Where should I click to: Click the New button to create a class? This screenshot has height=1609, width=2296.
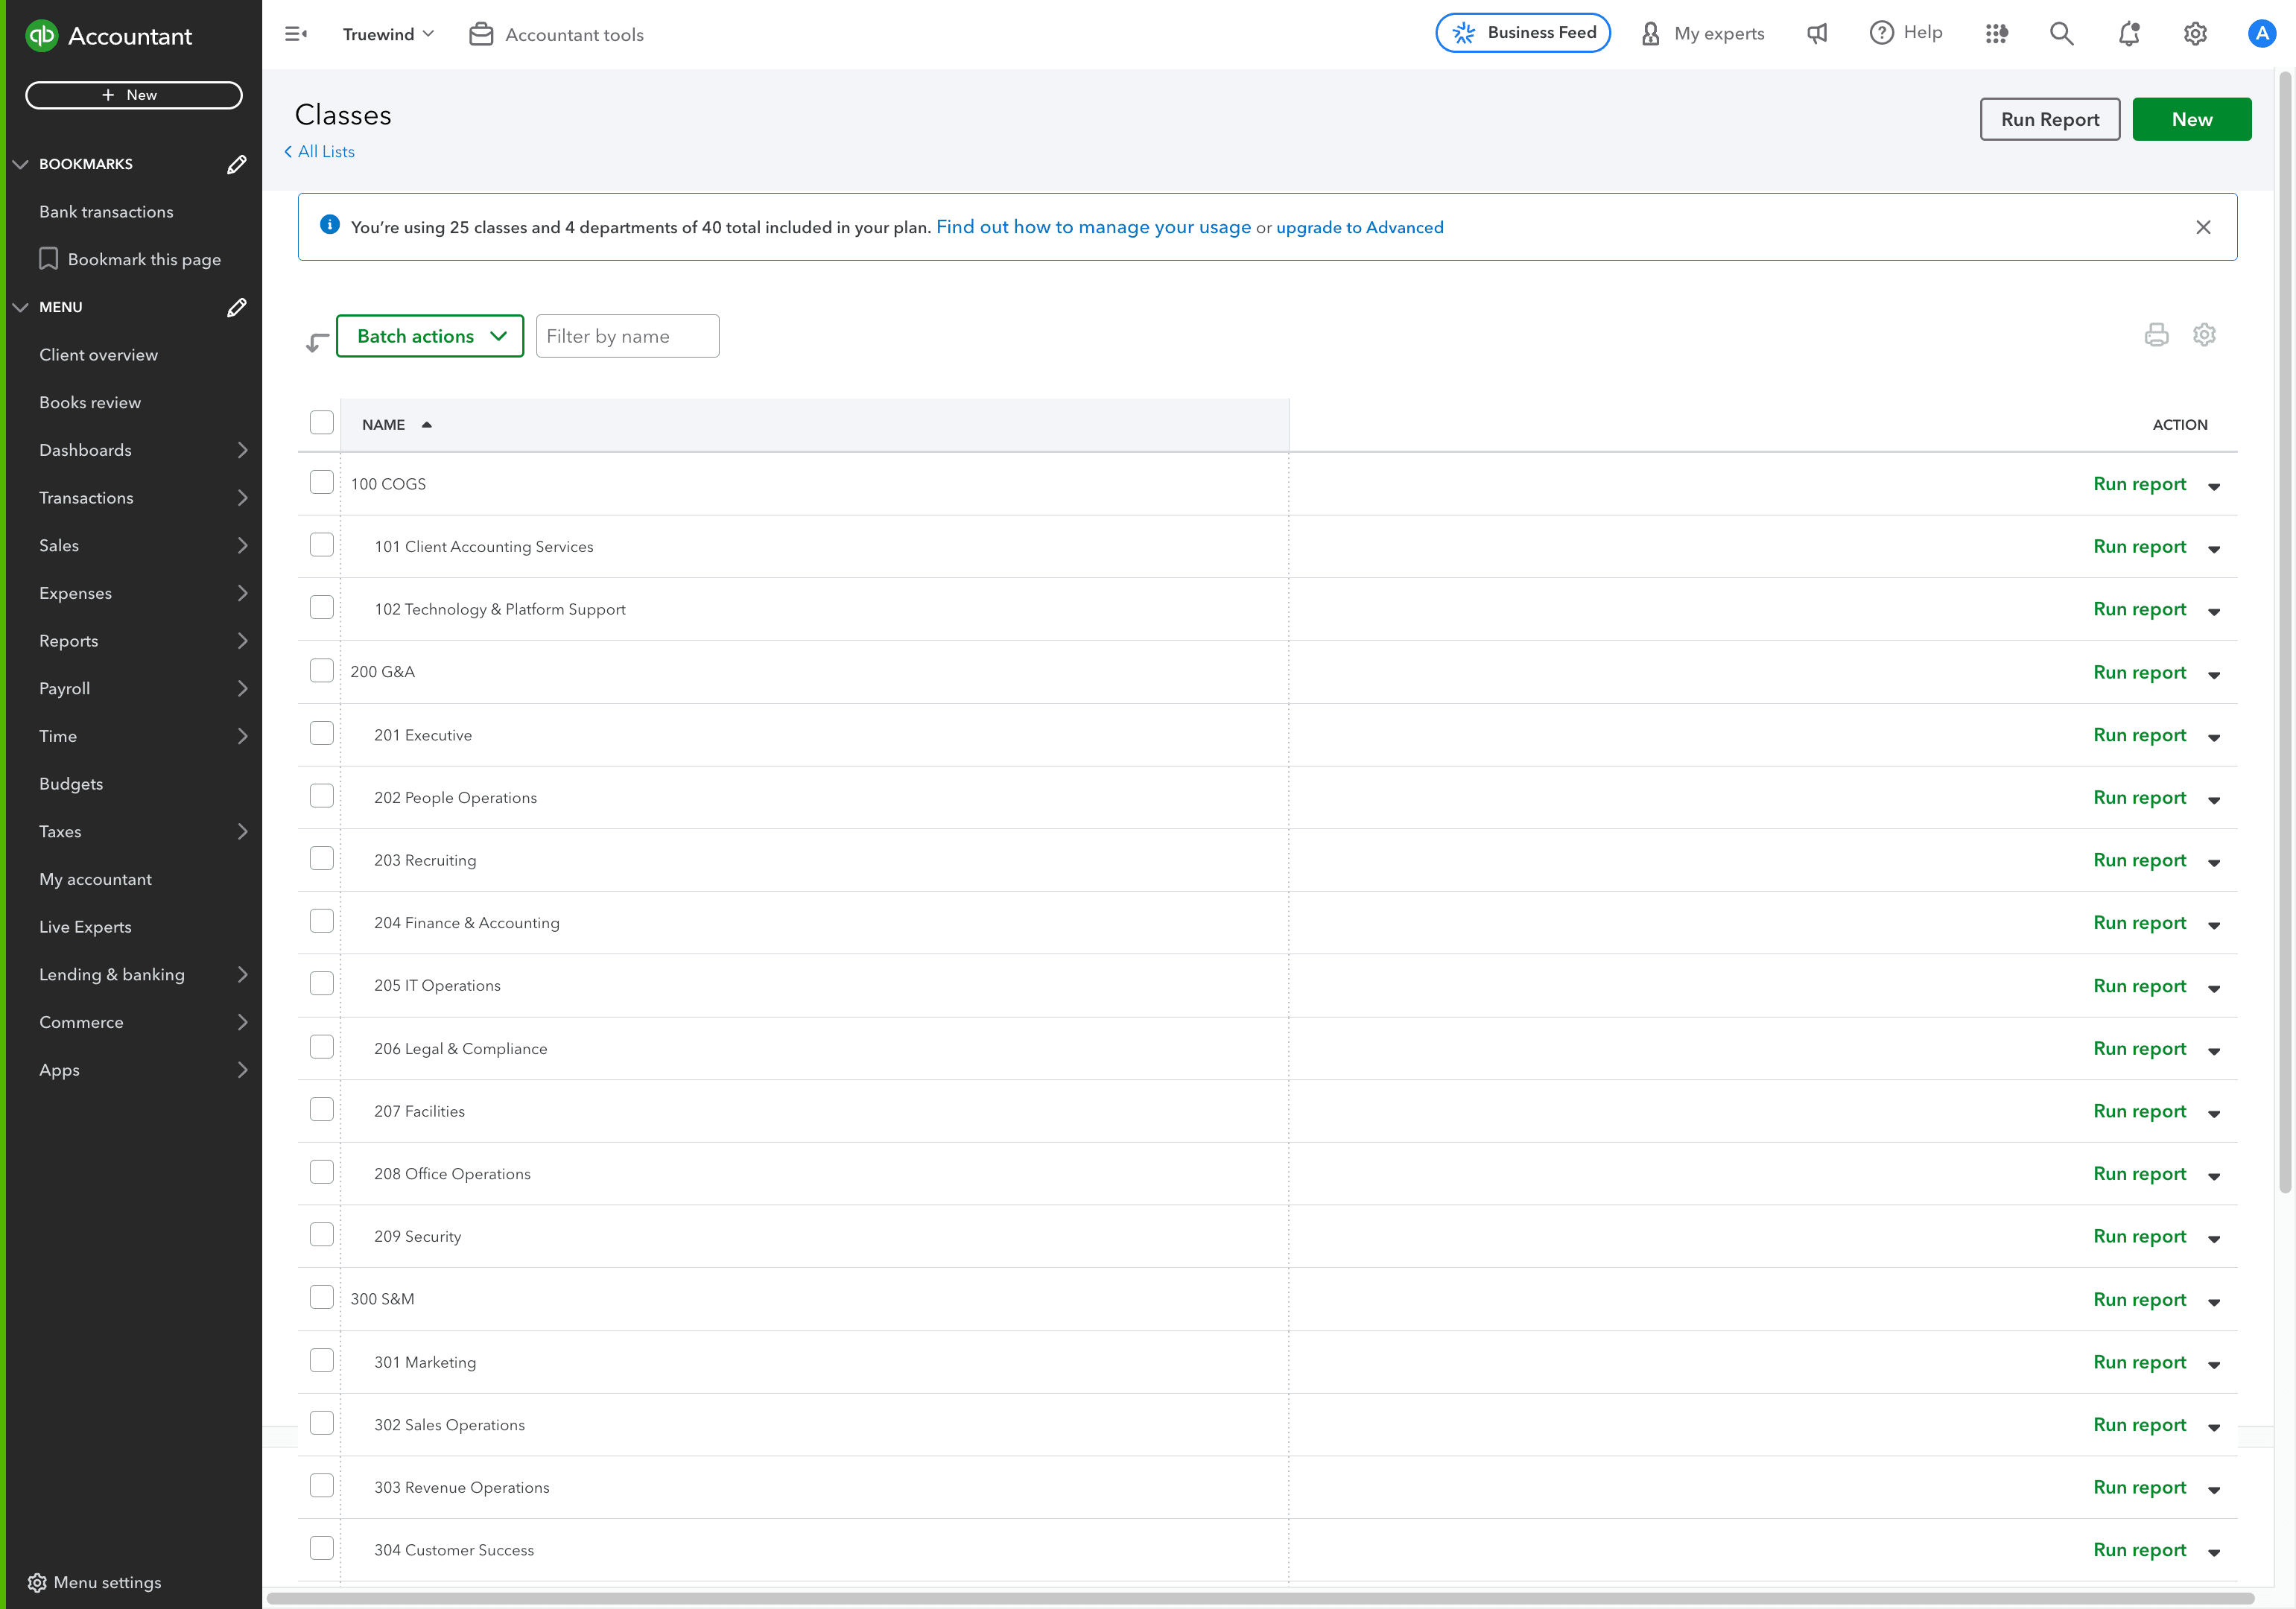click(x=2191, y=119)
